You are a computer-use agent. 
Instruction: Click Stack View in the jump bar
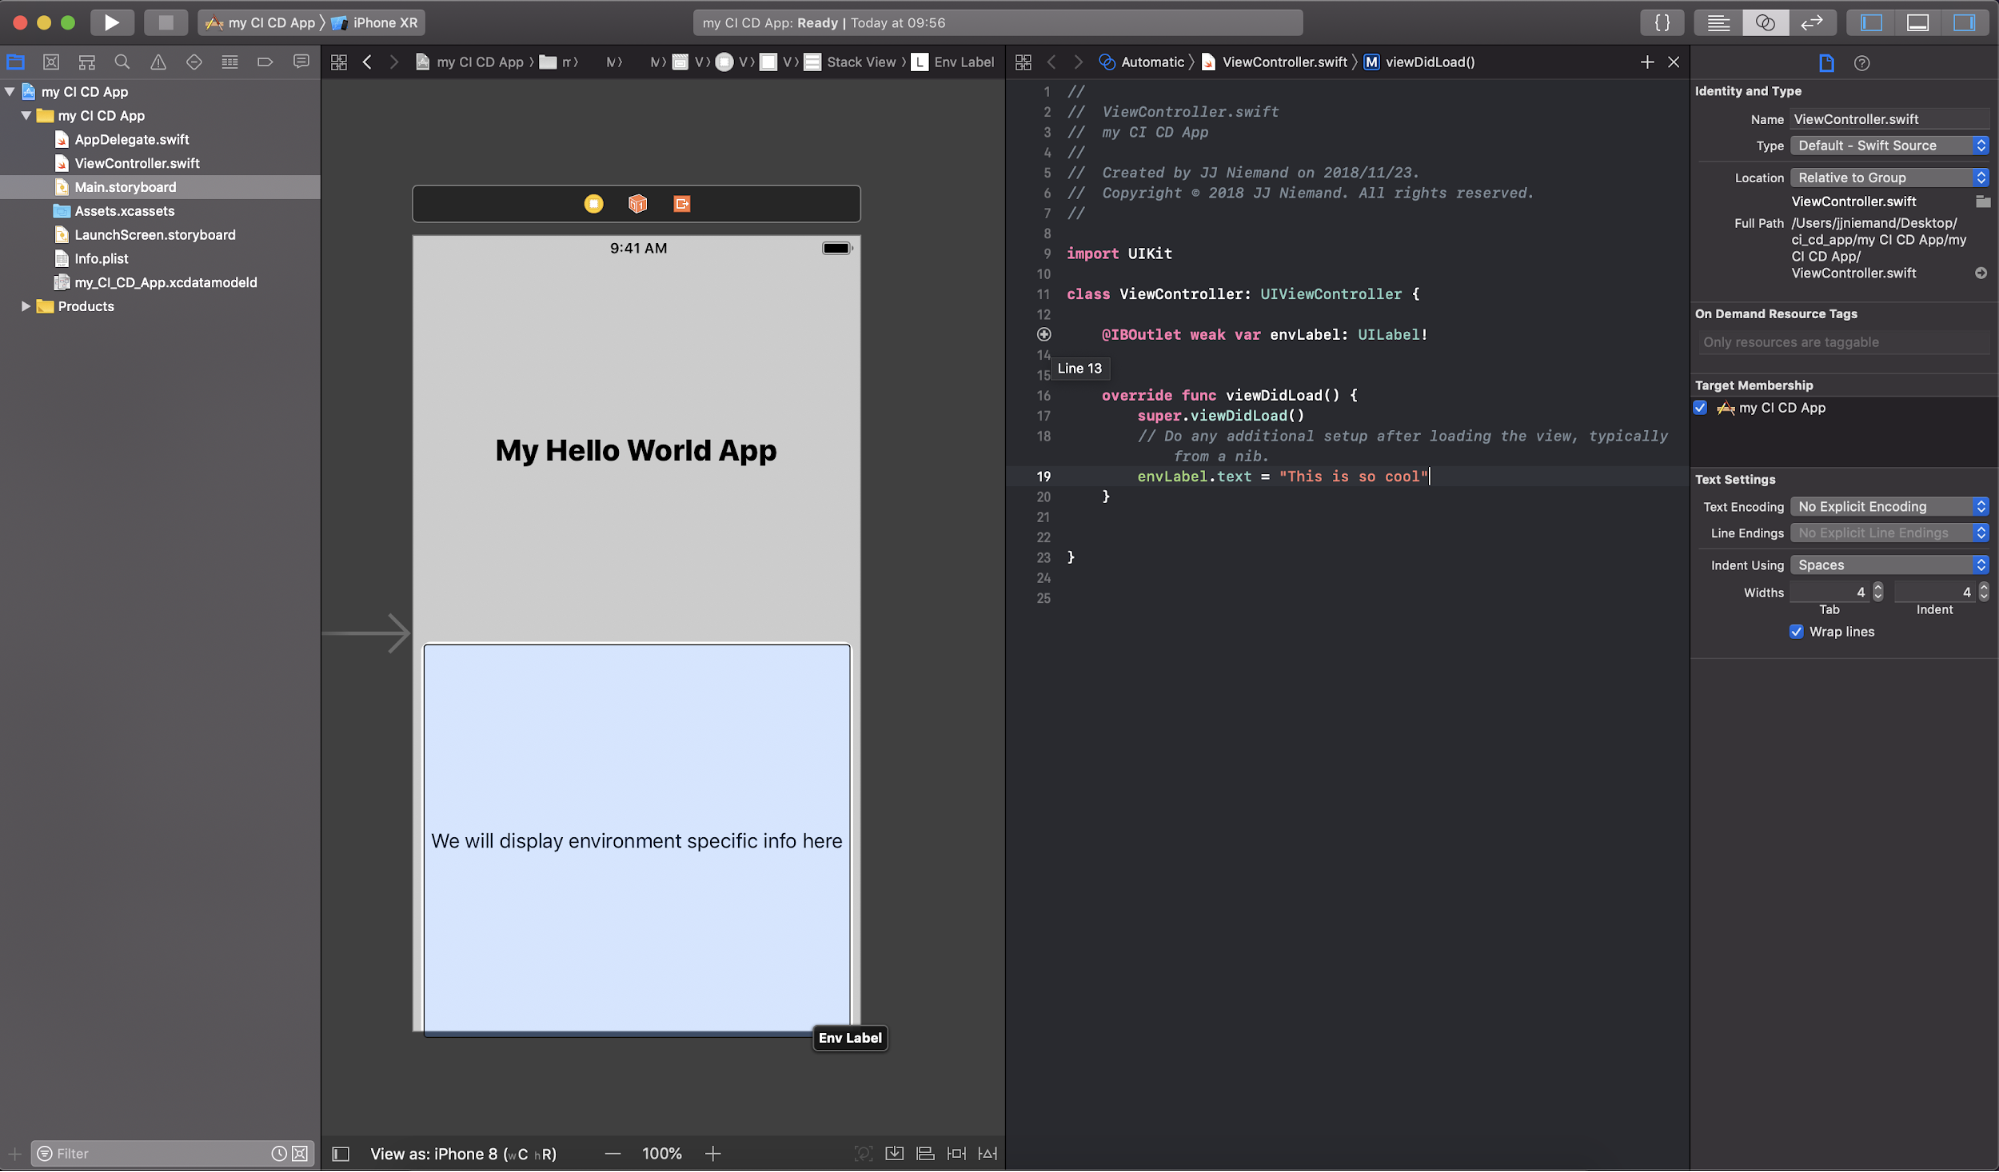pyautogui.click(x=860, y=62)
